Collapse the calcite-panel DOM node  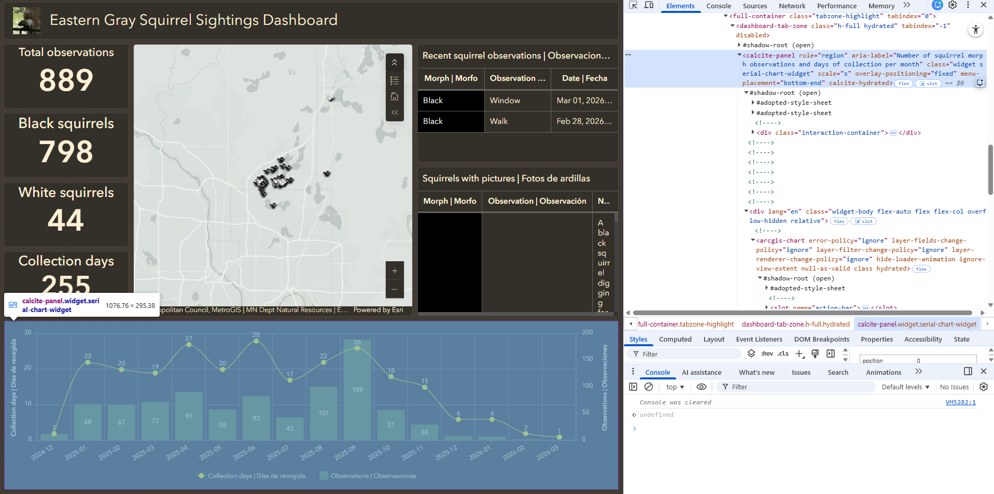(x=739, y=55)
